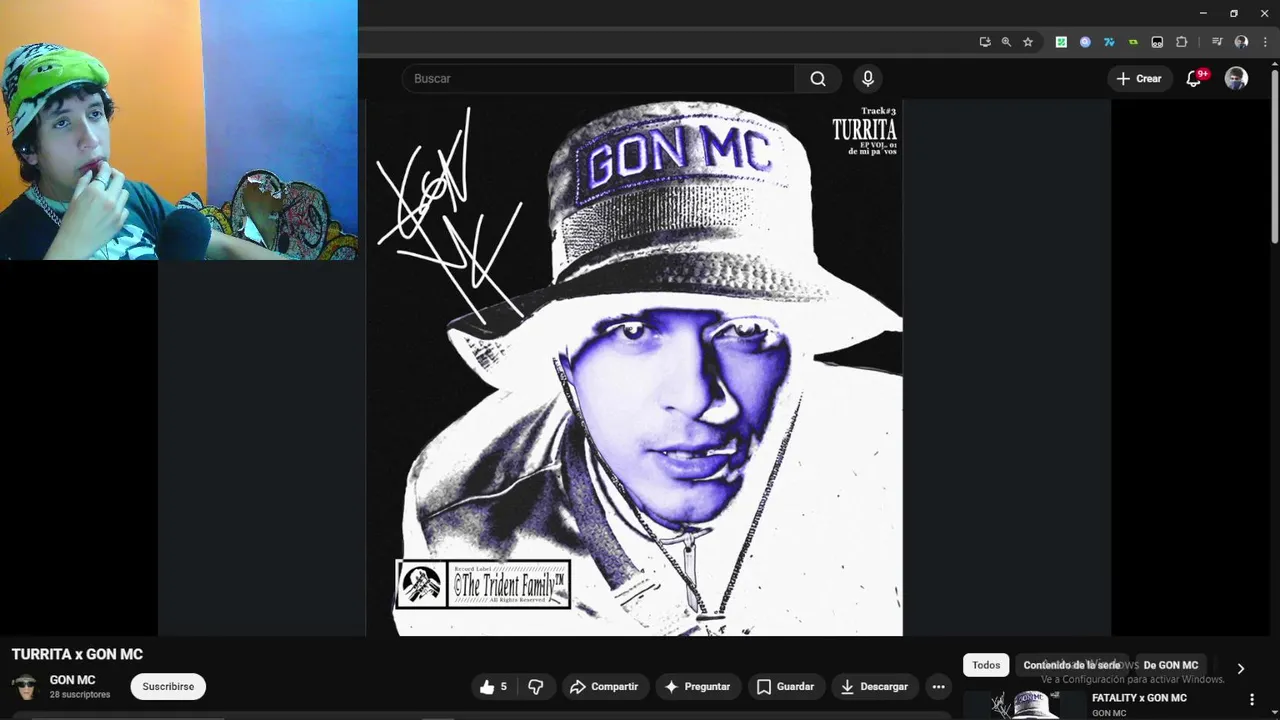Open the Extensions puzzle-piece menu
The height and width of the screenshot is (720, 1280).
(x=1182, y=42)
